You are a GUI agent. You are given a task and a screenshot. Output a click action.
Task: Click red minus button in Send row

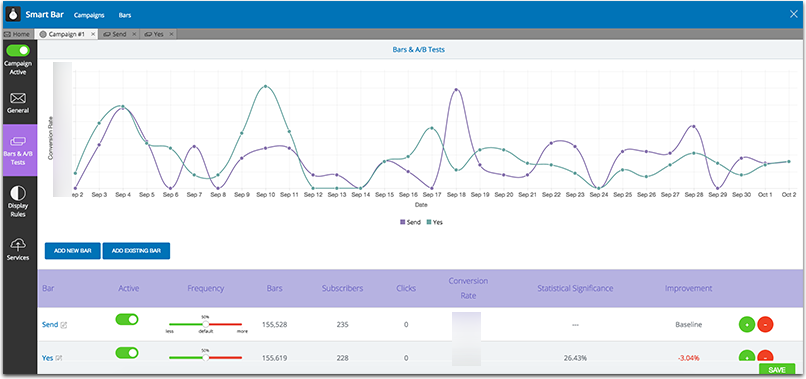tap(765, 324)
